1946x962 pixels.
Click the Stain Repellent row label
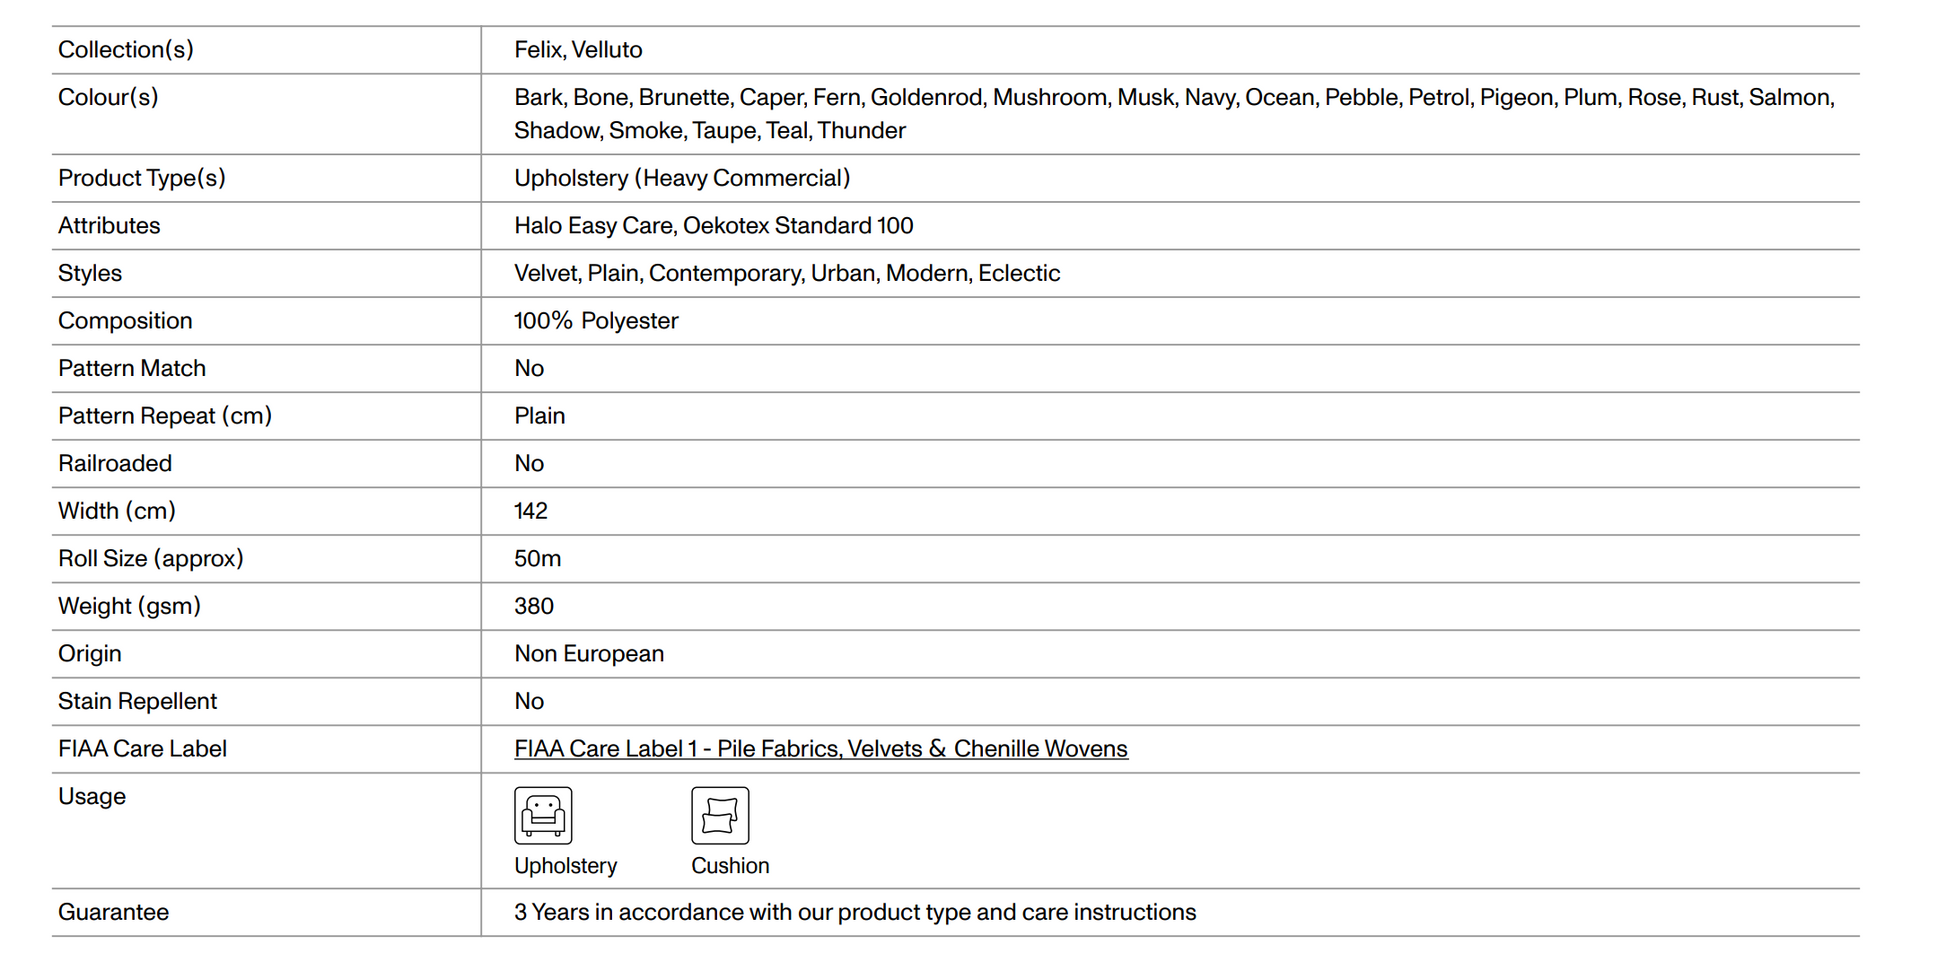click(137, 701)
